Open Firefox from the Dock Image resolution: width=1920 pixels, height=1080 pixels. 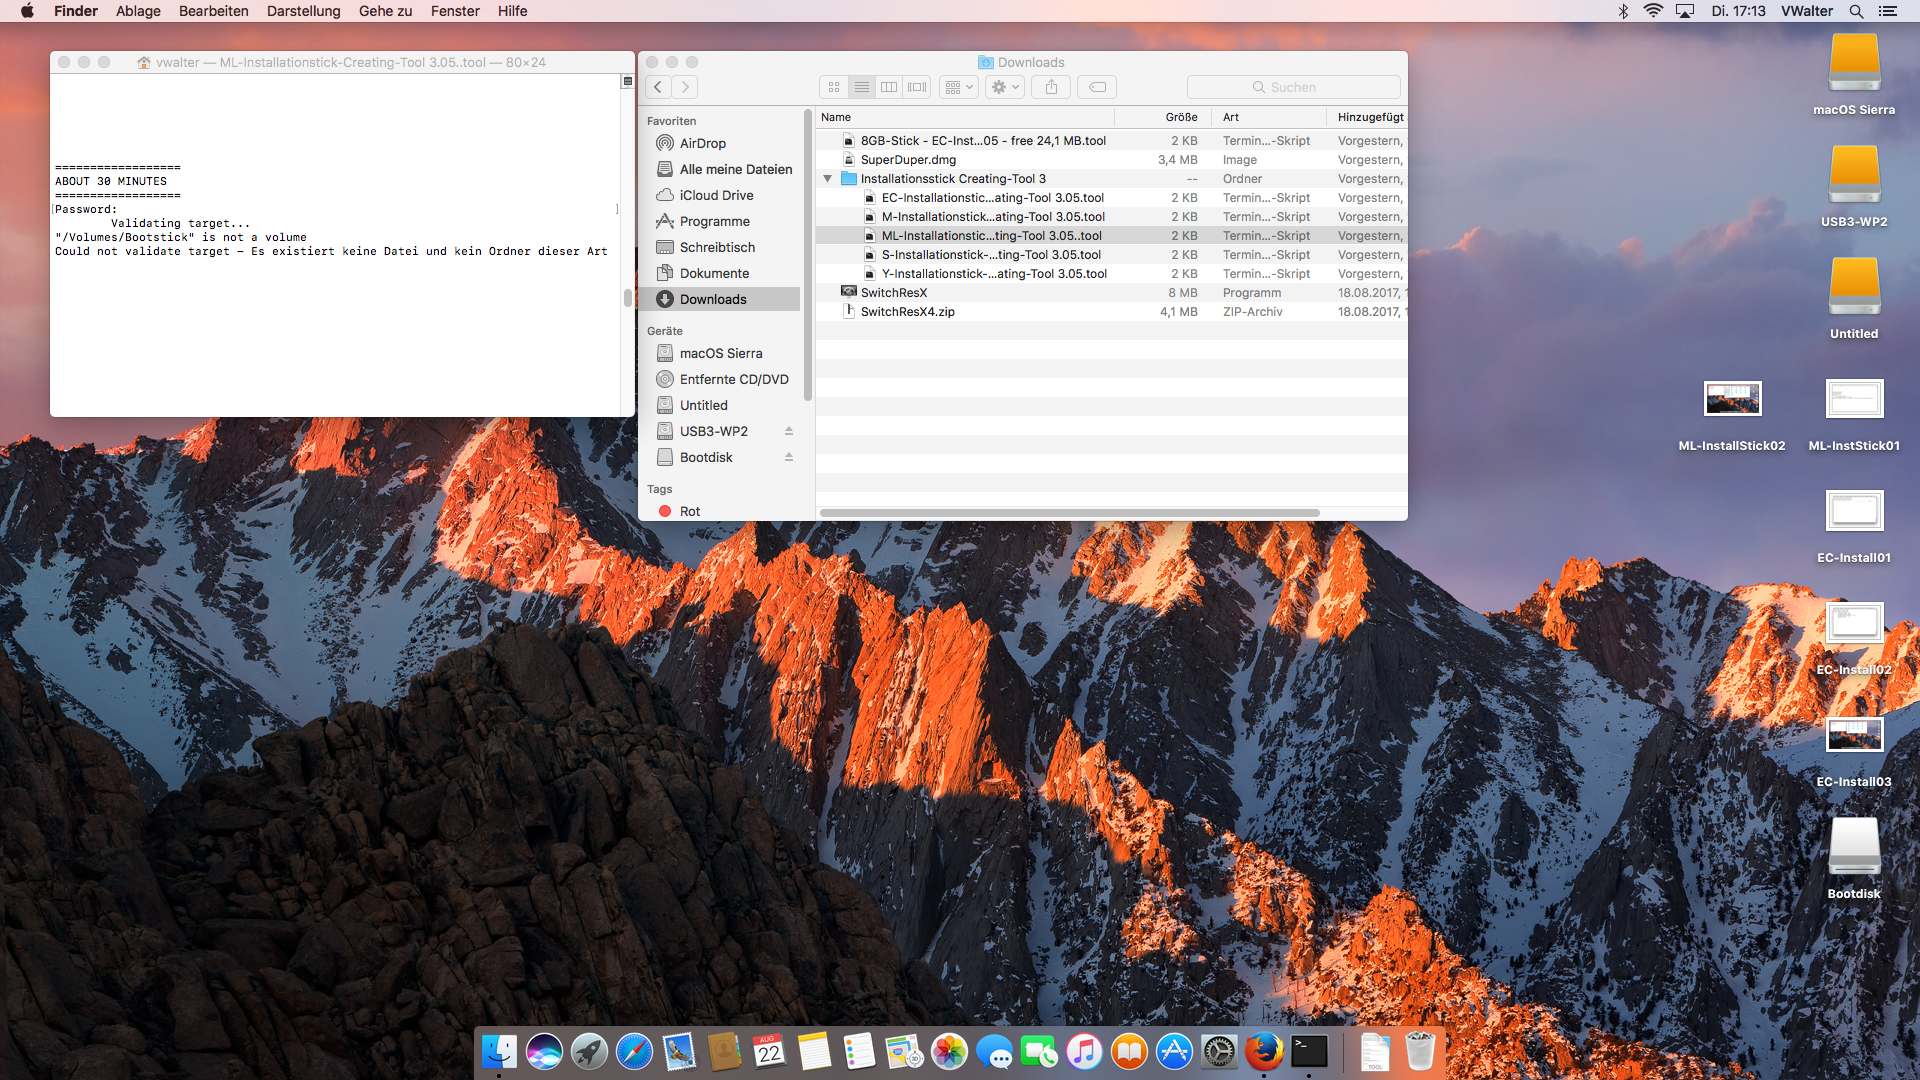1264,1052
